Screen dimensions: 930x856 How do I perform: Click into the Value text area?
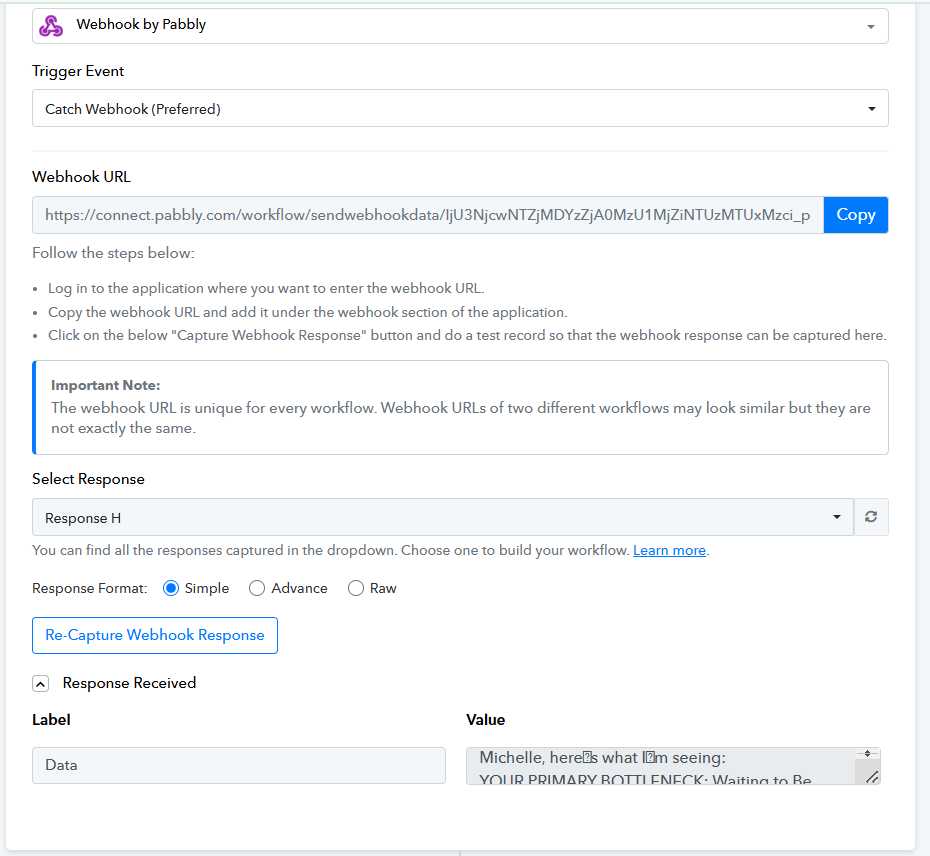tap(660, 766)
